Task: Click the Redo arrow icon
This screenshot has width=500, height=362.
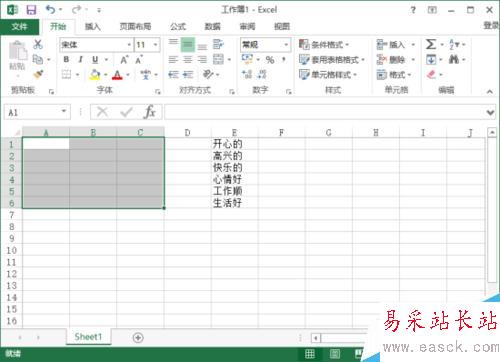Action: (76, 10)
